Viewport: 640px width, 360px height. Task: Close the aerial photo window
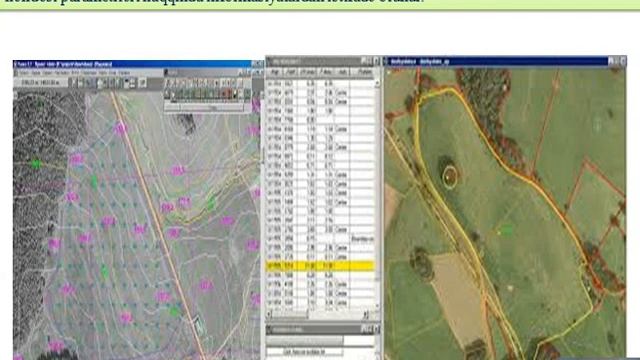(623, 61)
